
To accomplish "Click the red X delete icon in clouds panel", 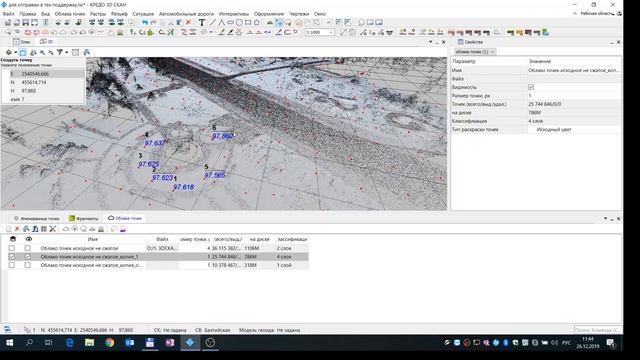I will tap(17, 229).
